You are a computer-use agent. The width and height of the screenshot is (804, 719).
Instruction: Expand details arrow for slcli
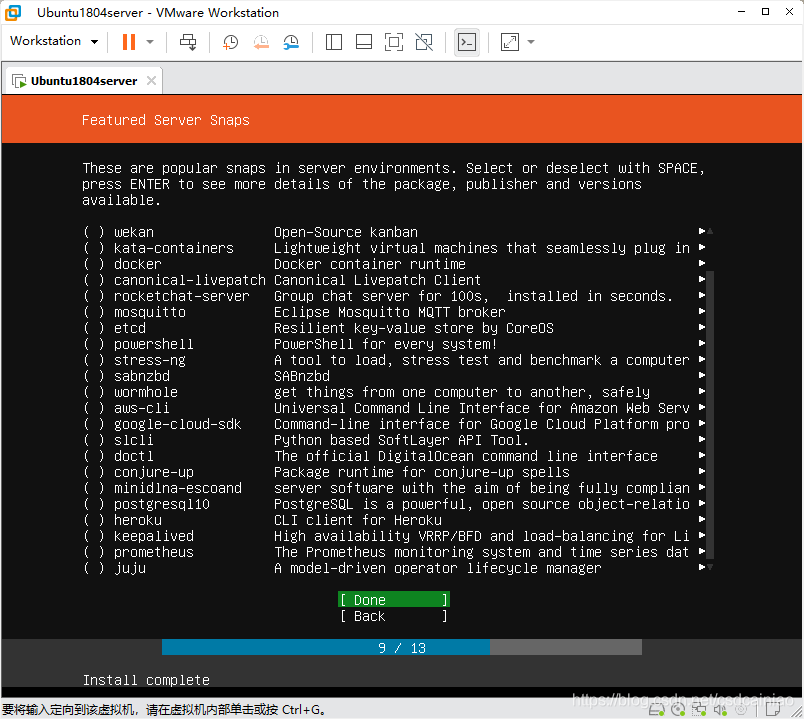pyautogui.click(x=702, y=440)
